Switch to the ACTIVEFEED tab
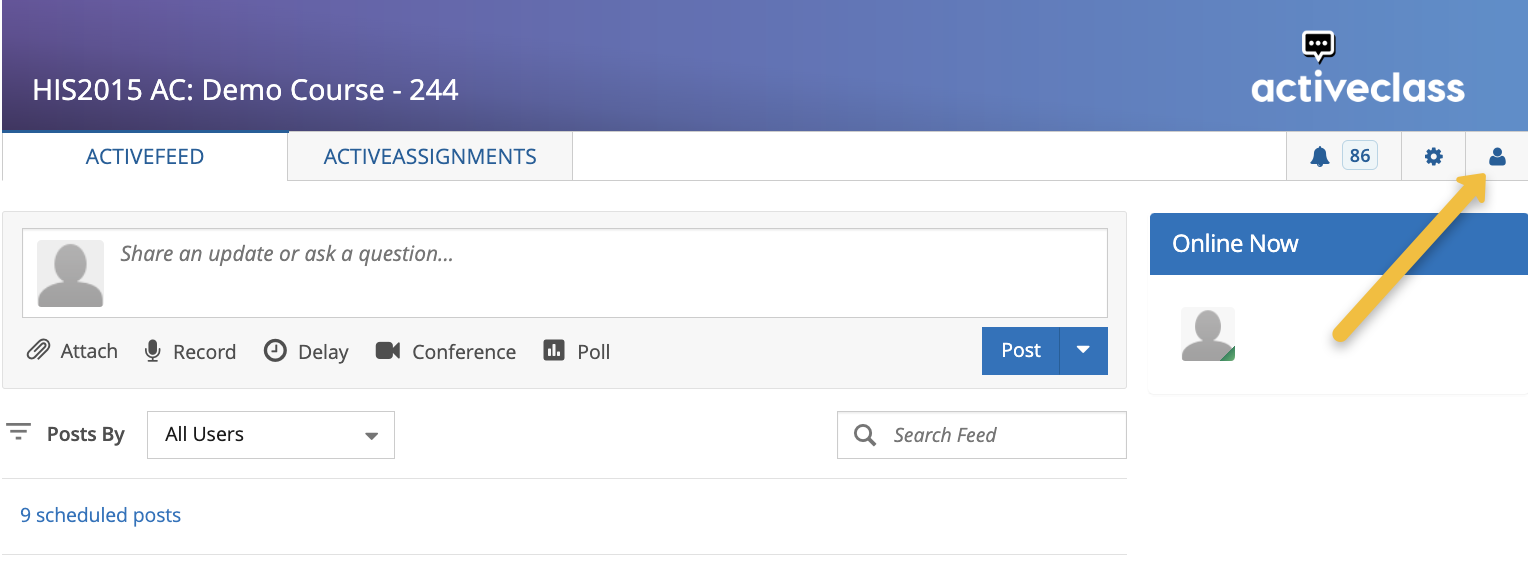The width and height of the screenshot is (1528, 564). (x=145, y=156)
